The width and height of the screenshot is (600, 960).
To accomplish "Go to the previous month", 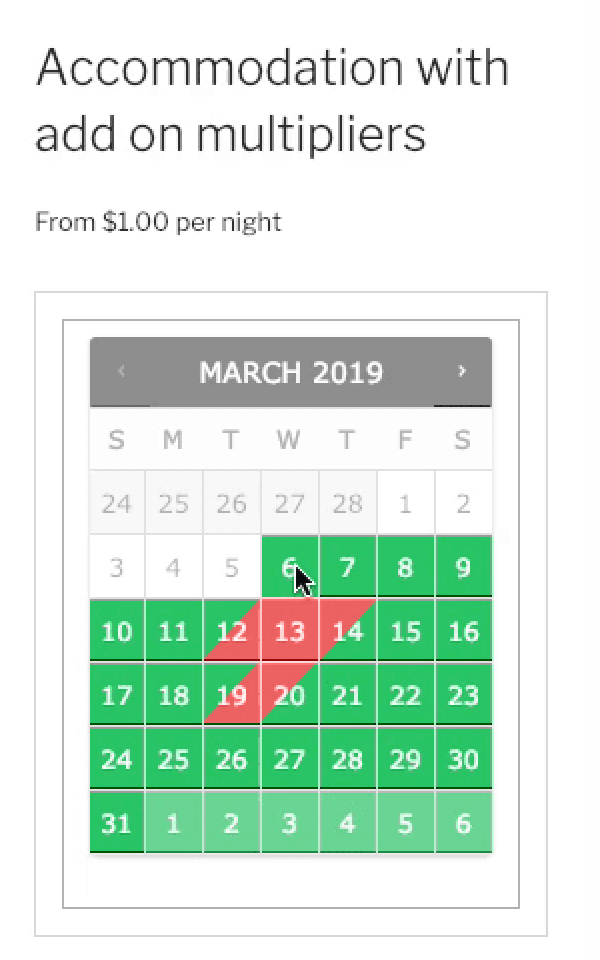I will pos(120,371).
